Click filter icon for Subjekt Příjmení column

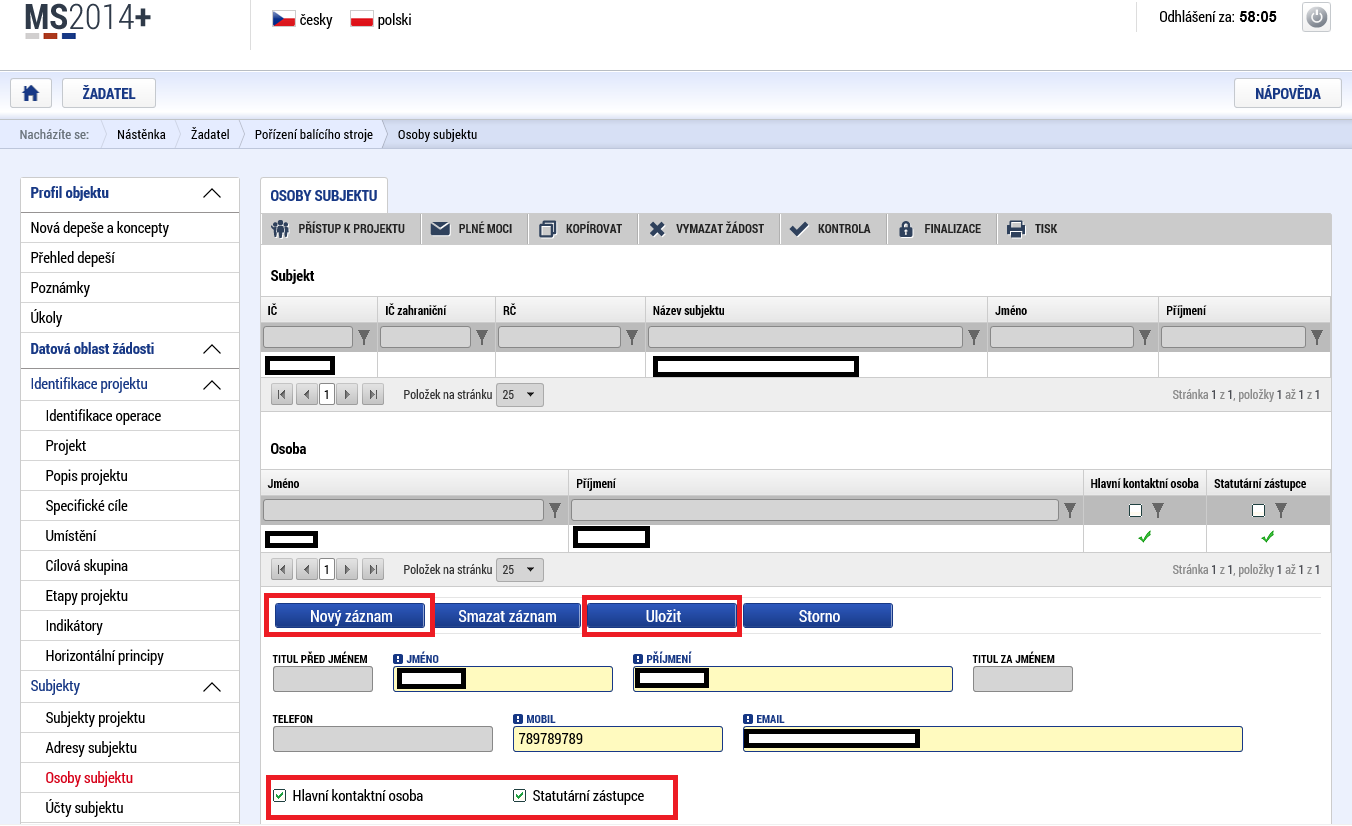(x=1317, y=337)
